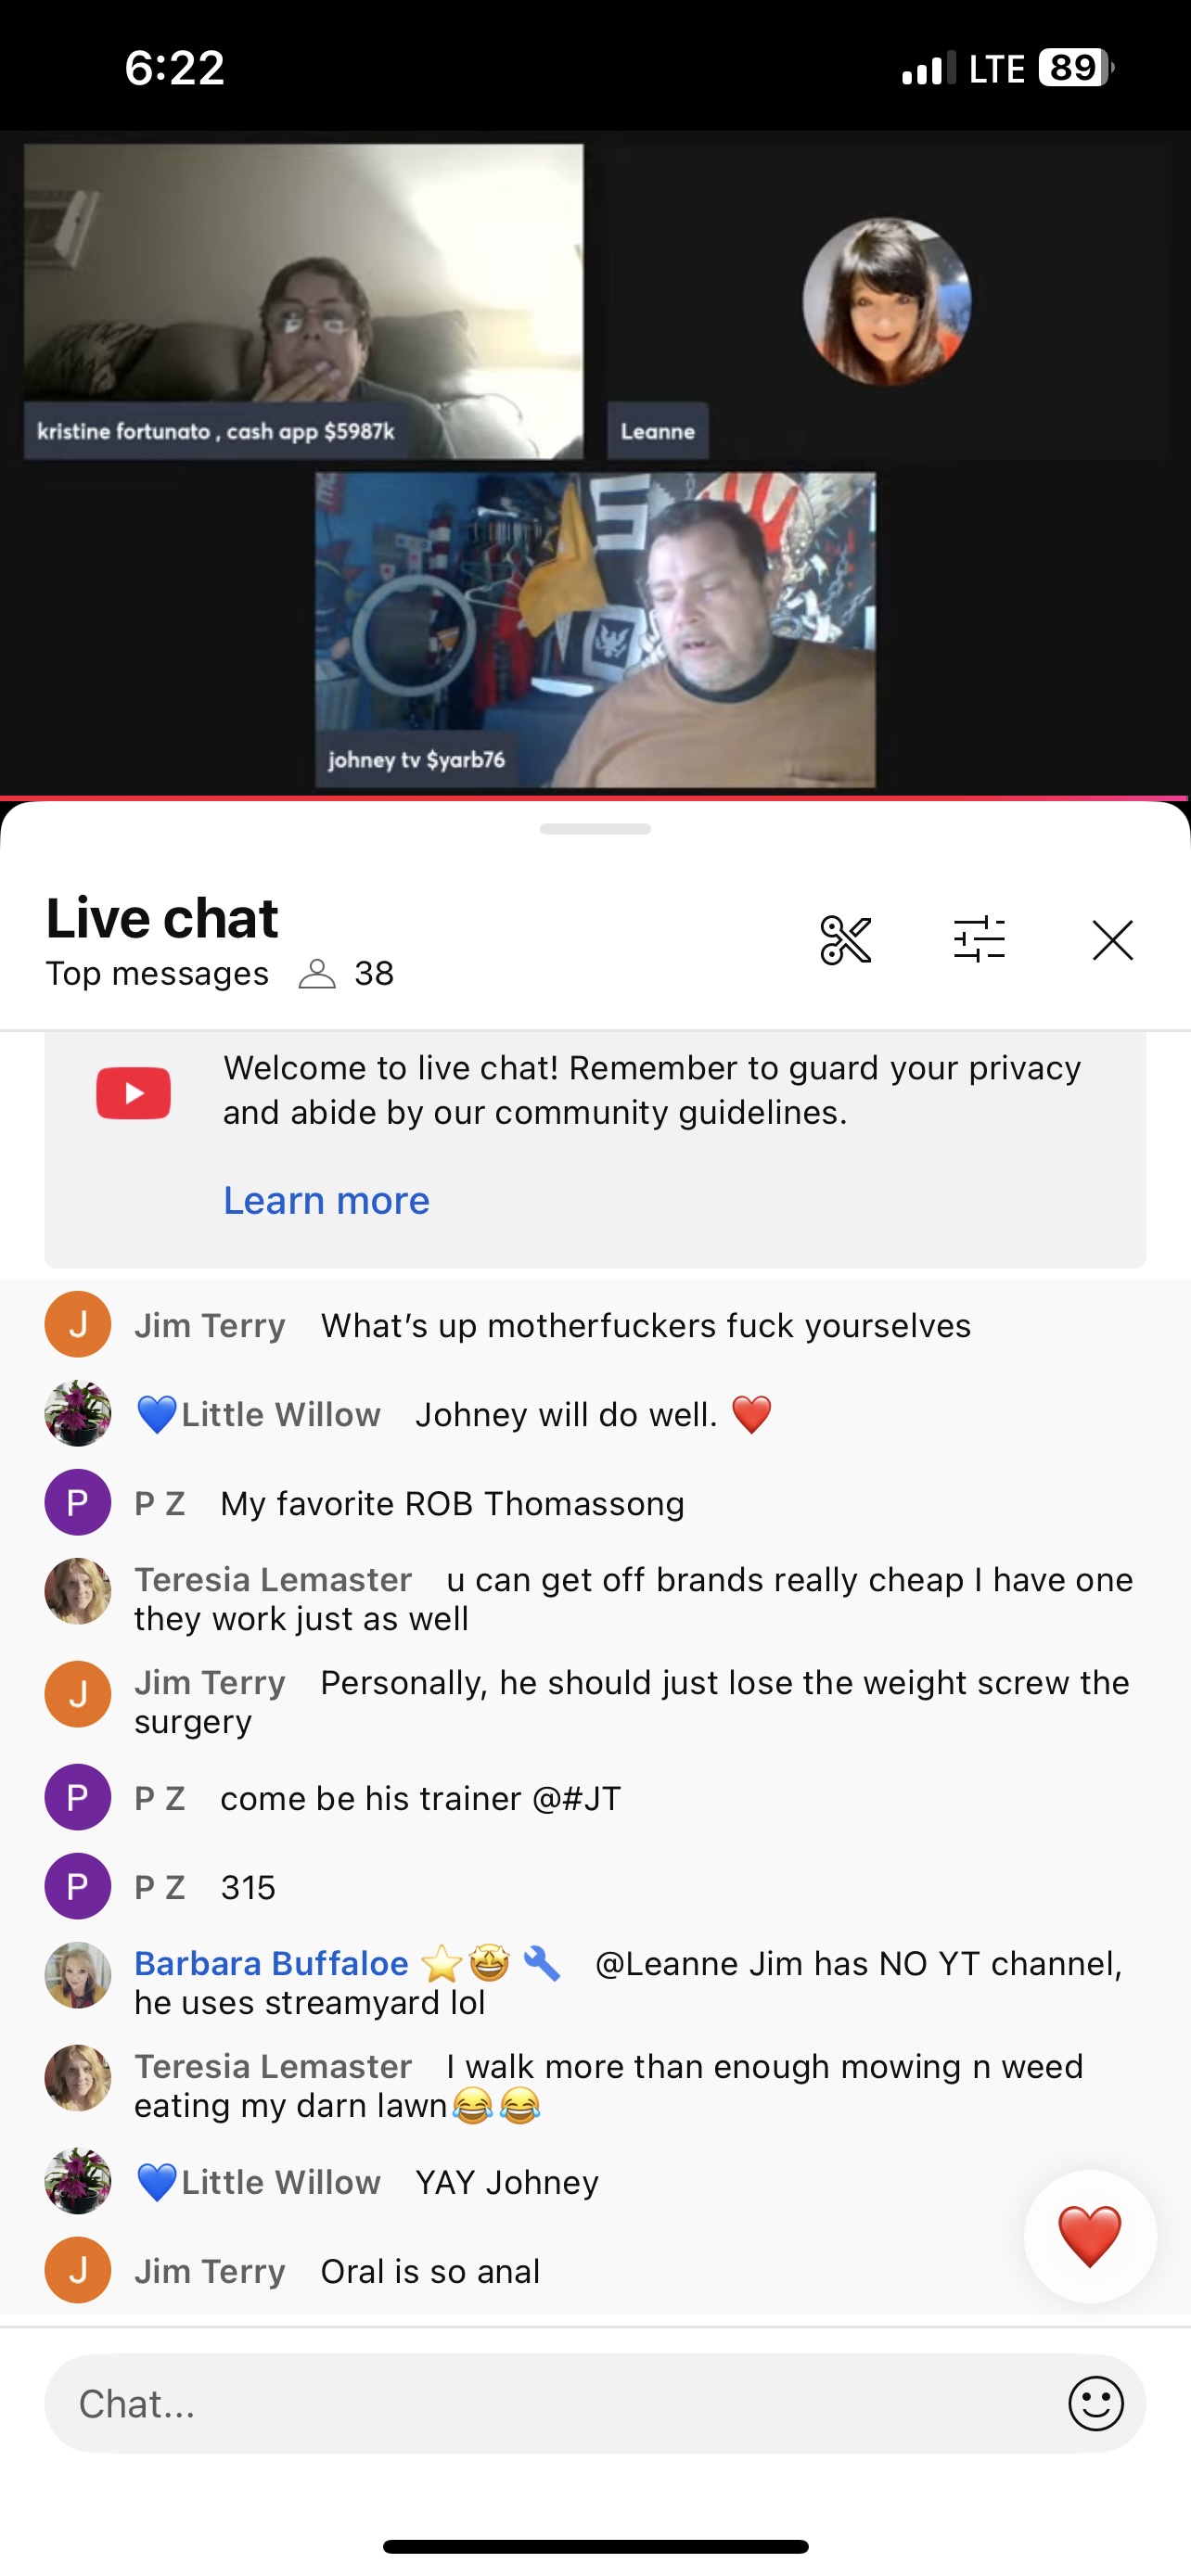The width and height of the screenshot is (1191, 2576).
Task: Tap the viewer count person icon
Action: [x=317, y=973]
